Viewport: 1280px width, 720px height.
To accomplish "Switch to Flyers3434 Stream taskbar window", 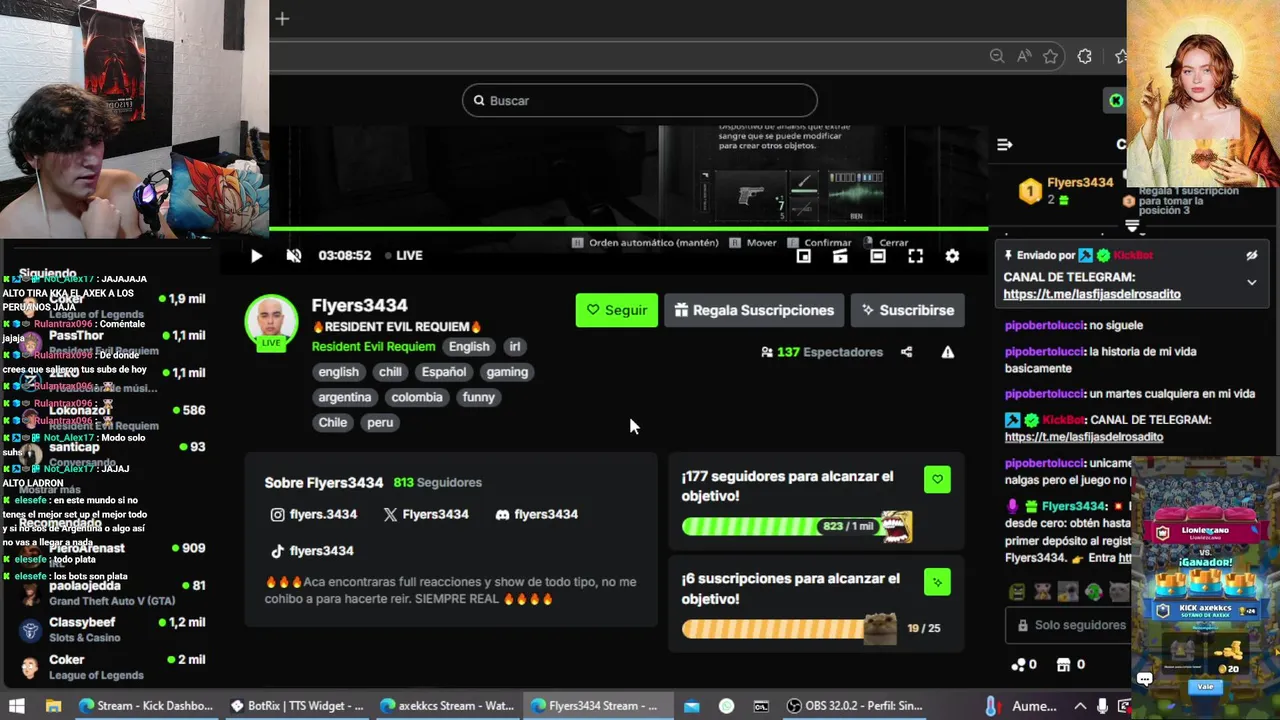I will pyautogui.click(x=597, y=706).
